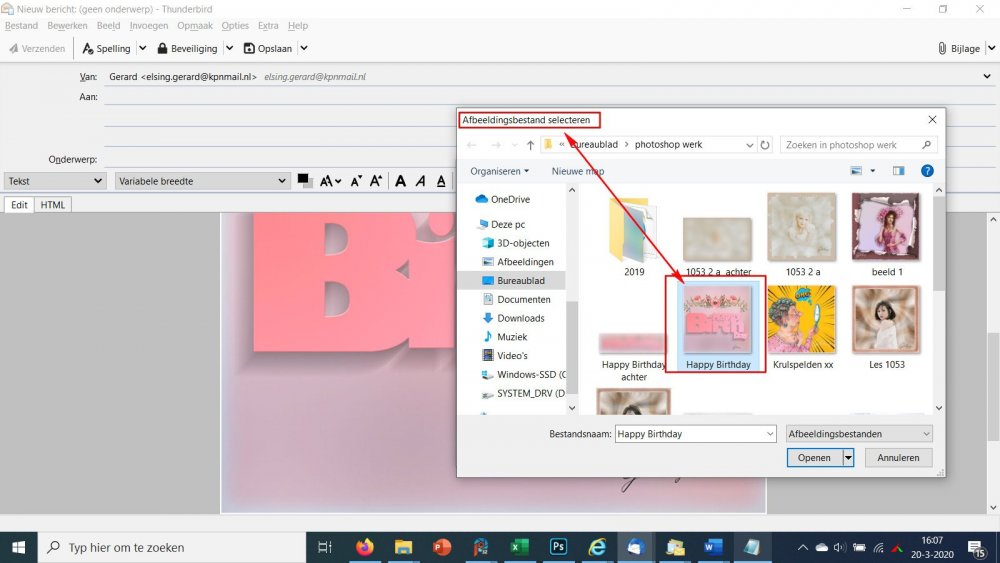The width and height of the screenshot is (1000, 563).
Task: Switch to the HTML tab
Action: [53, 205]
